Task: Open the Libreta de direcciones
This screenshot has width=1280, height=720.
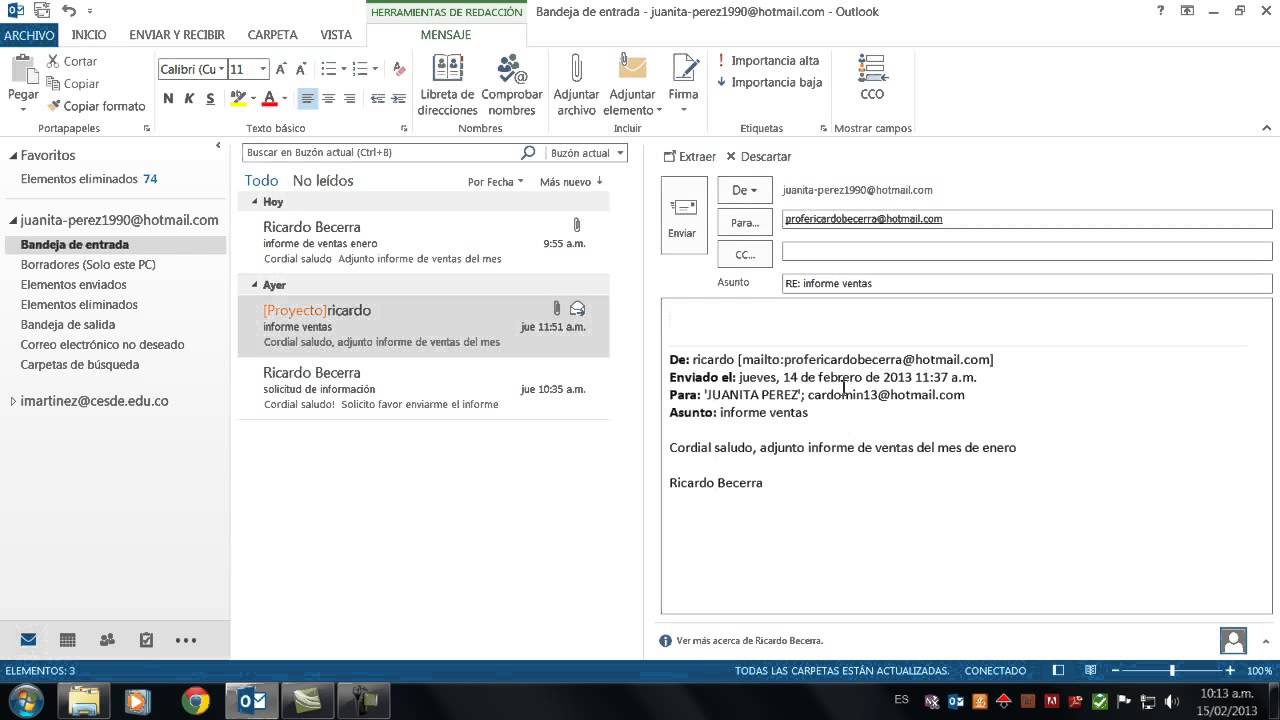Action: (x=447, y=84)
